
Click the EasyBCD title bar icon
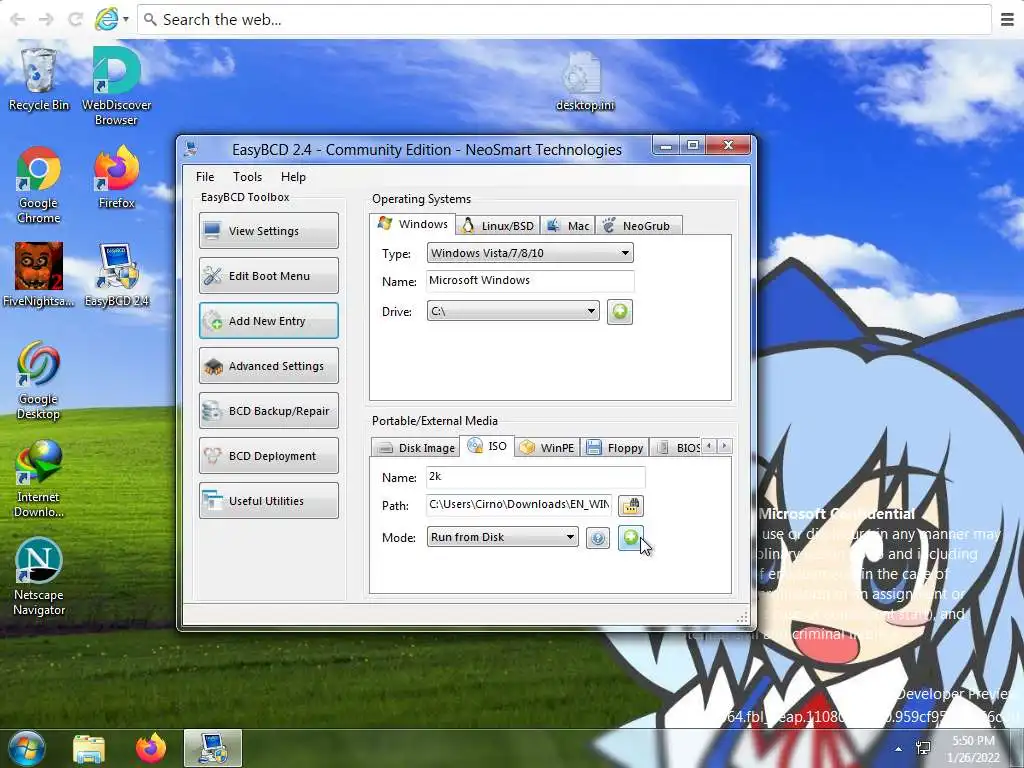(x=191, y=149)
